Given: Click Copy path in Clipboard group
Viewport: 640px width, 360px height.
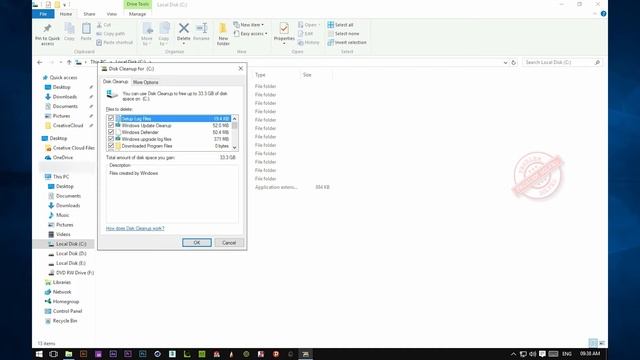Looking at the screenshot, I should [111, 33].
